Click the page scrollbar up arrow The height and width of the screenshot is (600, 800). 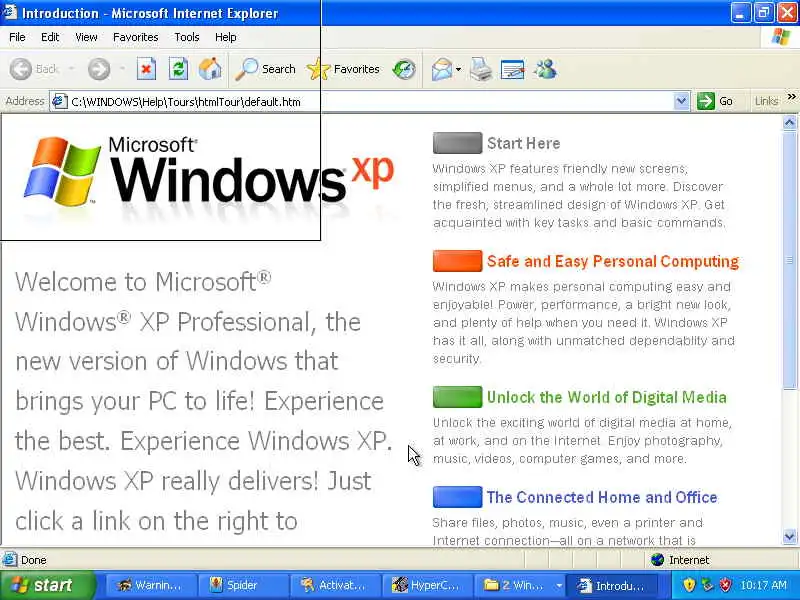pos(789,122)
